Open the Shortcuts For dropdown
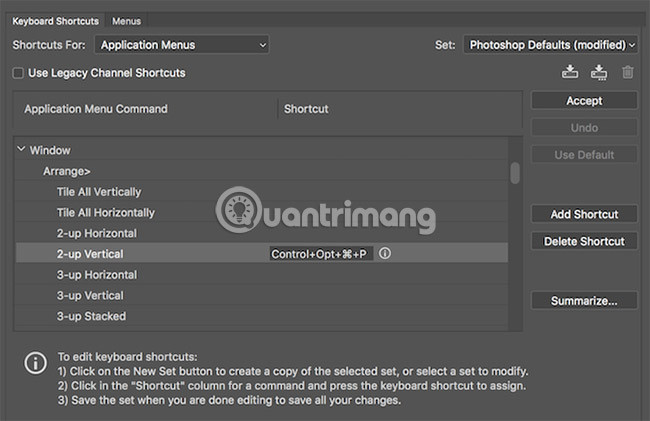 click(182, 45)
